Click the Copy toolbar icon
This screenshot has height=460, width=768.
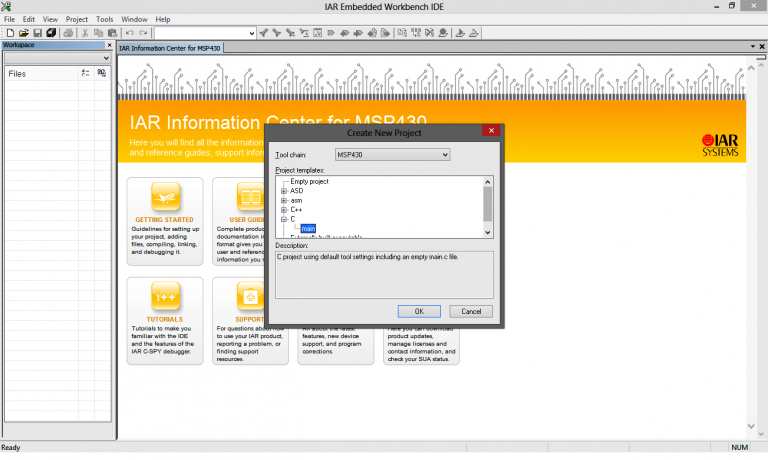click(x=98, y=33)
